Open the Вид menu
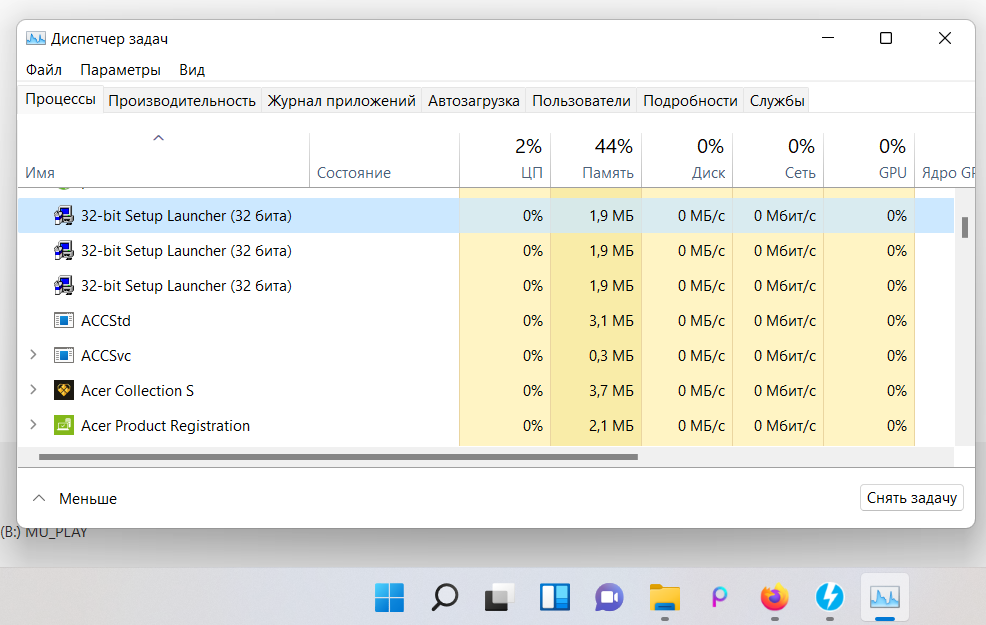The width and height of the screenshot is (986, 625). point(192,70)
